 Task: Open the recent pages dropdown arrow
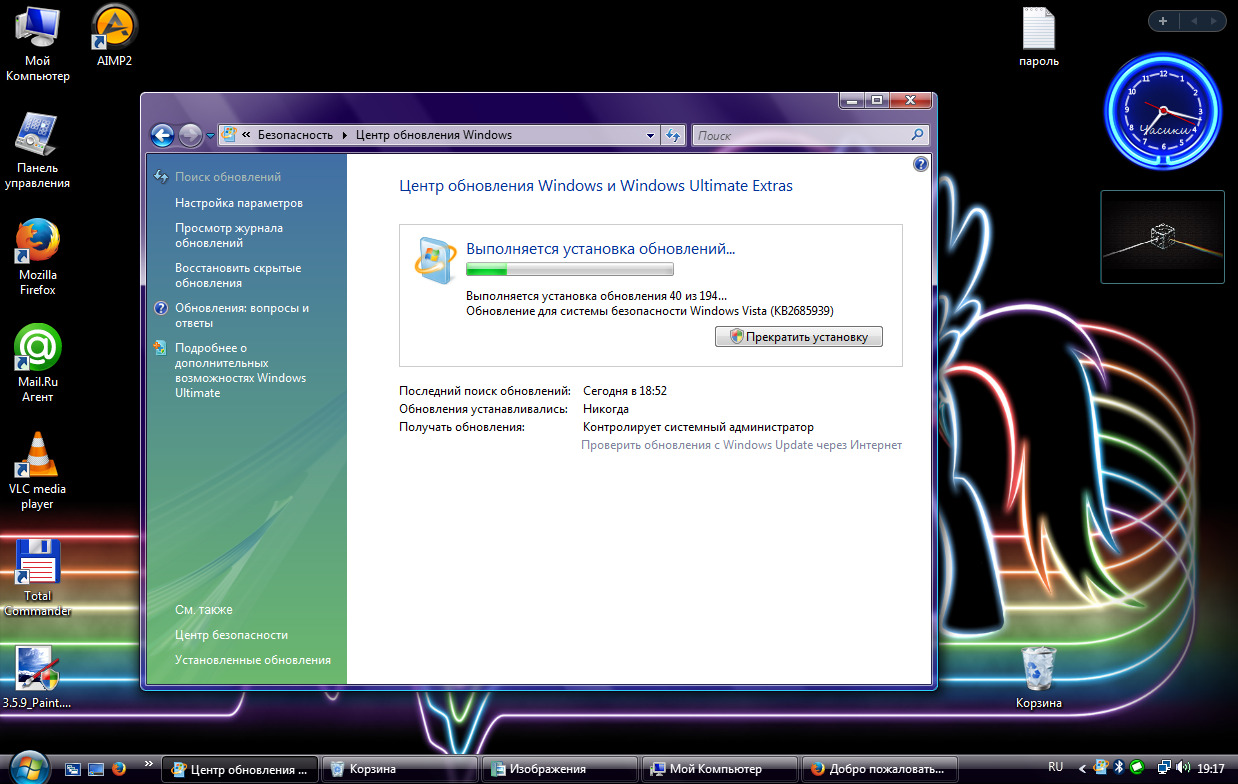point(211,135)
